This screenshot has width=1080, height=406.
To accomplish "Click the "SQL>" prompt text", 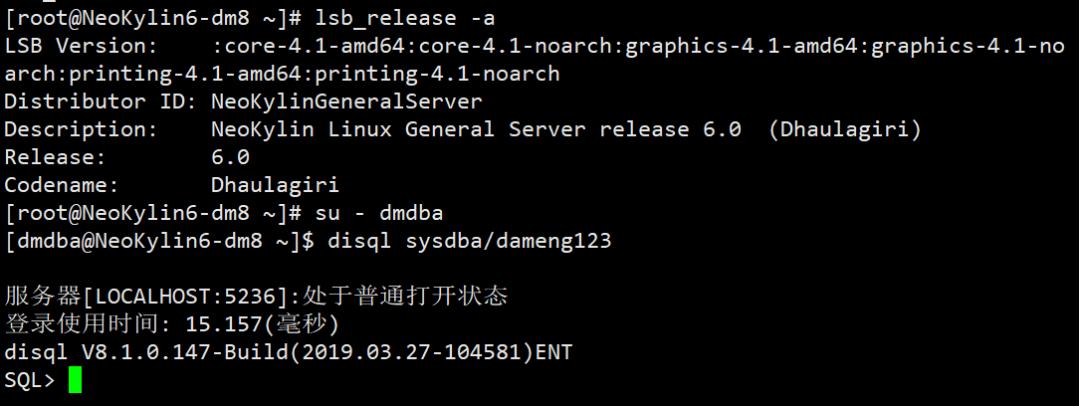I will pos(30,381).
